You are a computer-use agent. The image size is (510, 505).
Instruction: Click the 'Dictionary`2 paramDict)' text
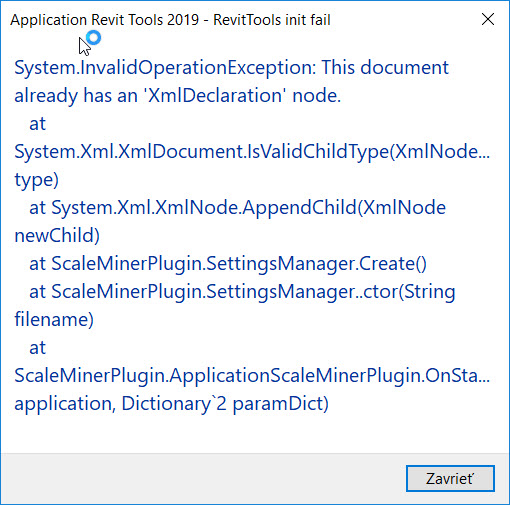225,404
